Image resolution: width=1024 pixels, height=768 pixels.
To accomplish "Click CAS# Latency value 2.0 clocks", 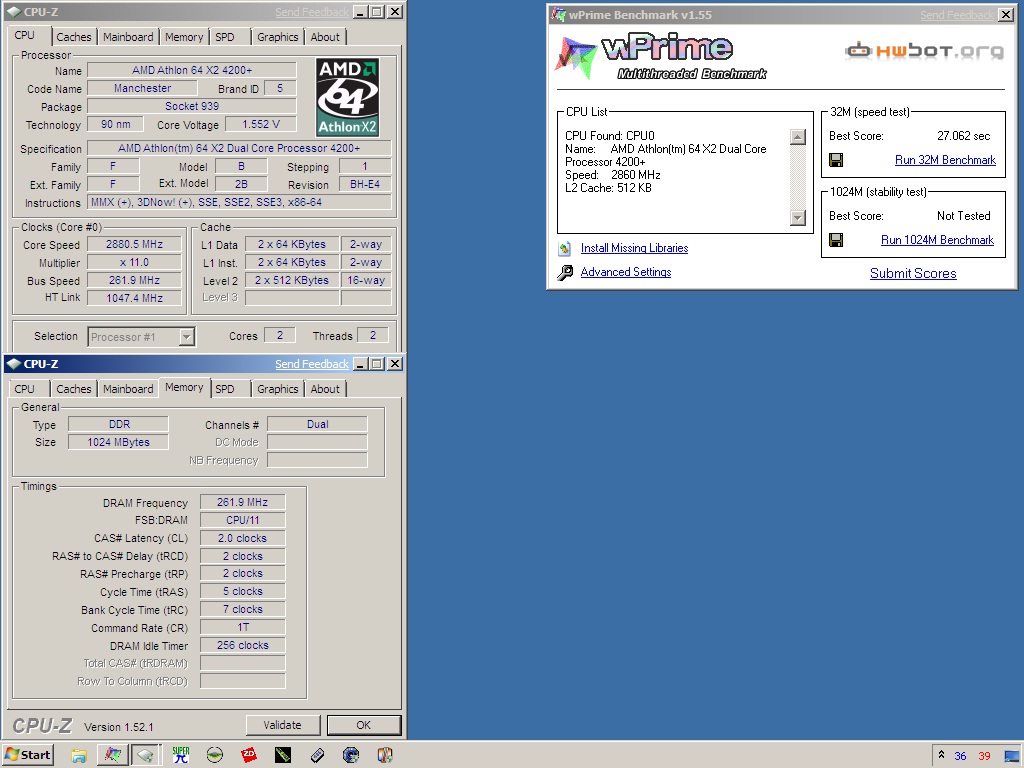I will pos(242,538).
